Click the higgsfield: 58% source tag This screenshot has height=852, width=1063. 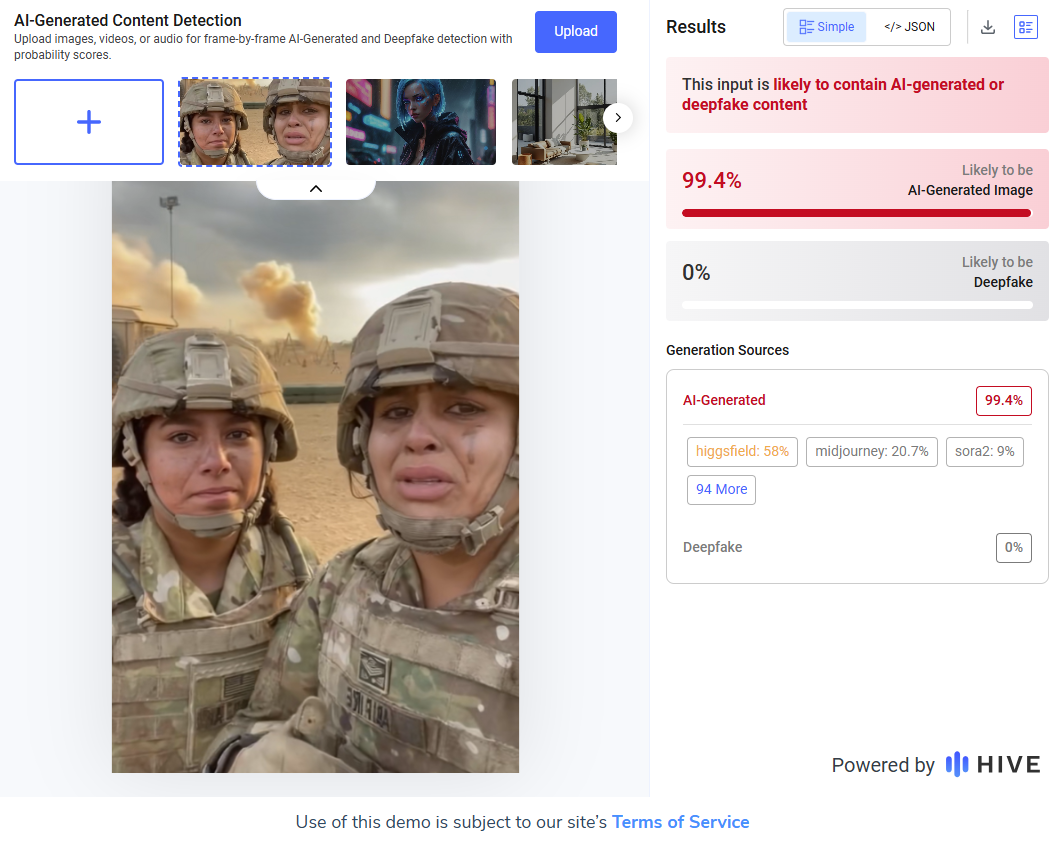point(742,452)
